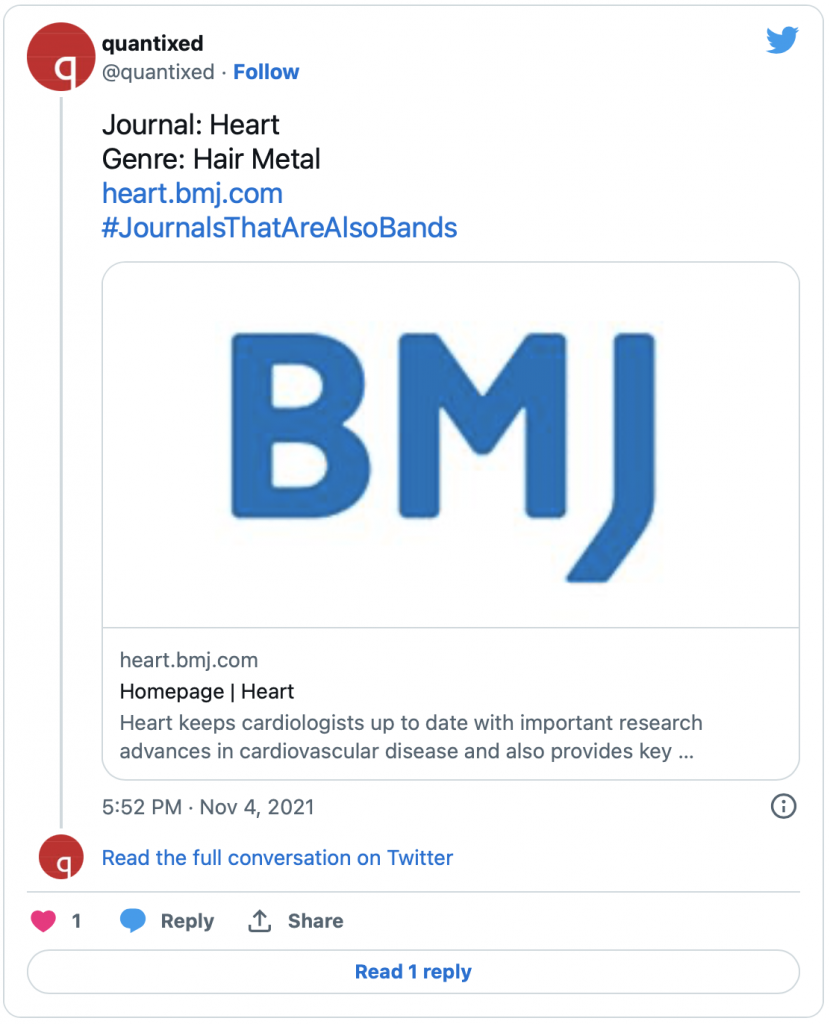The height and width of the screenshot is (1024, 830).
Task: Click the @quantixed handle
Action: click(x=158, y=72)
